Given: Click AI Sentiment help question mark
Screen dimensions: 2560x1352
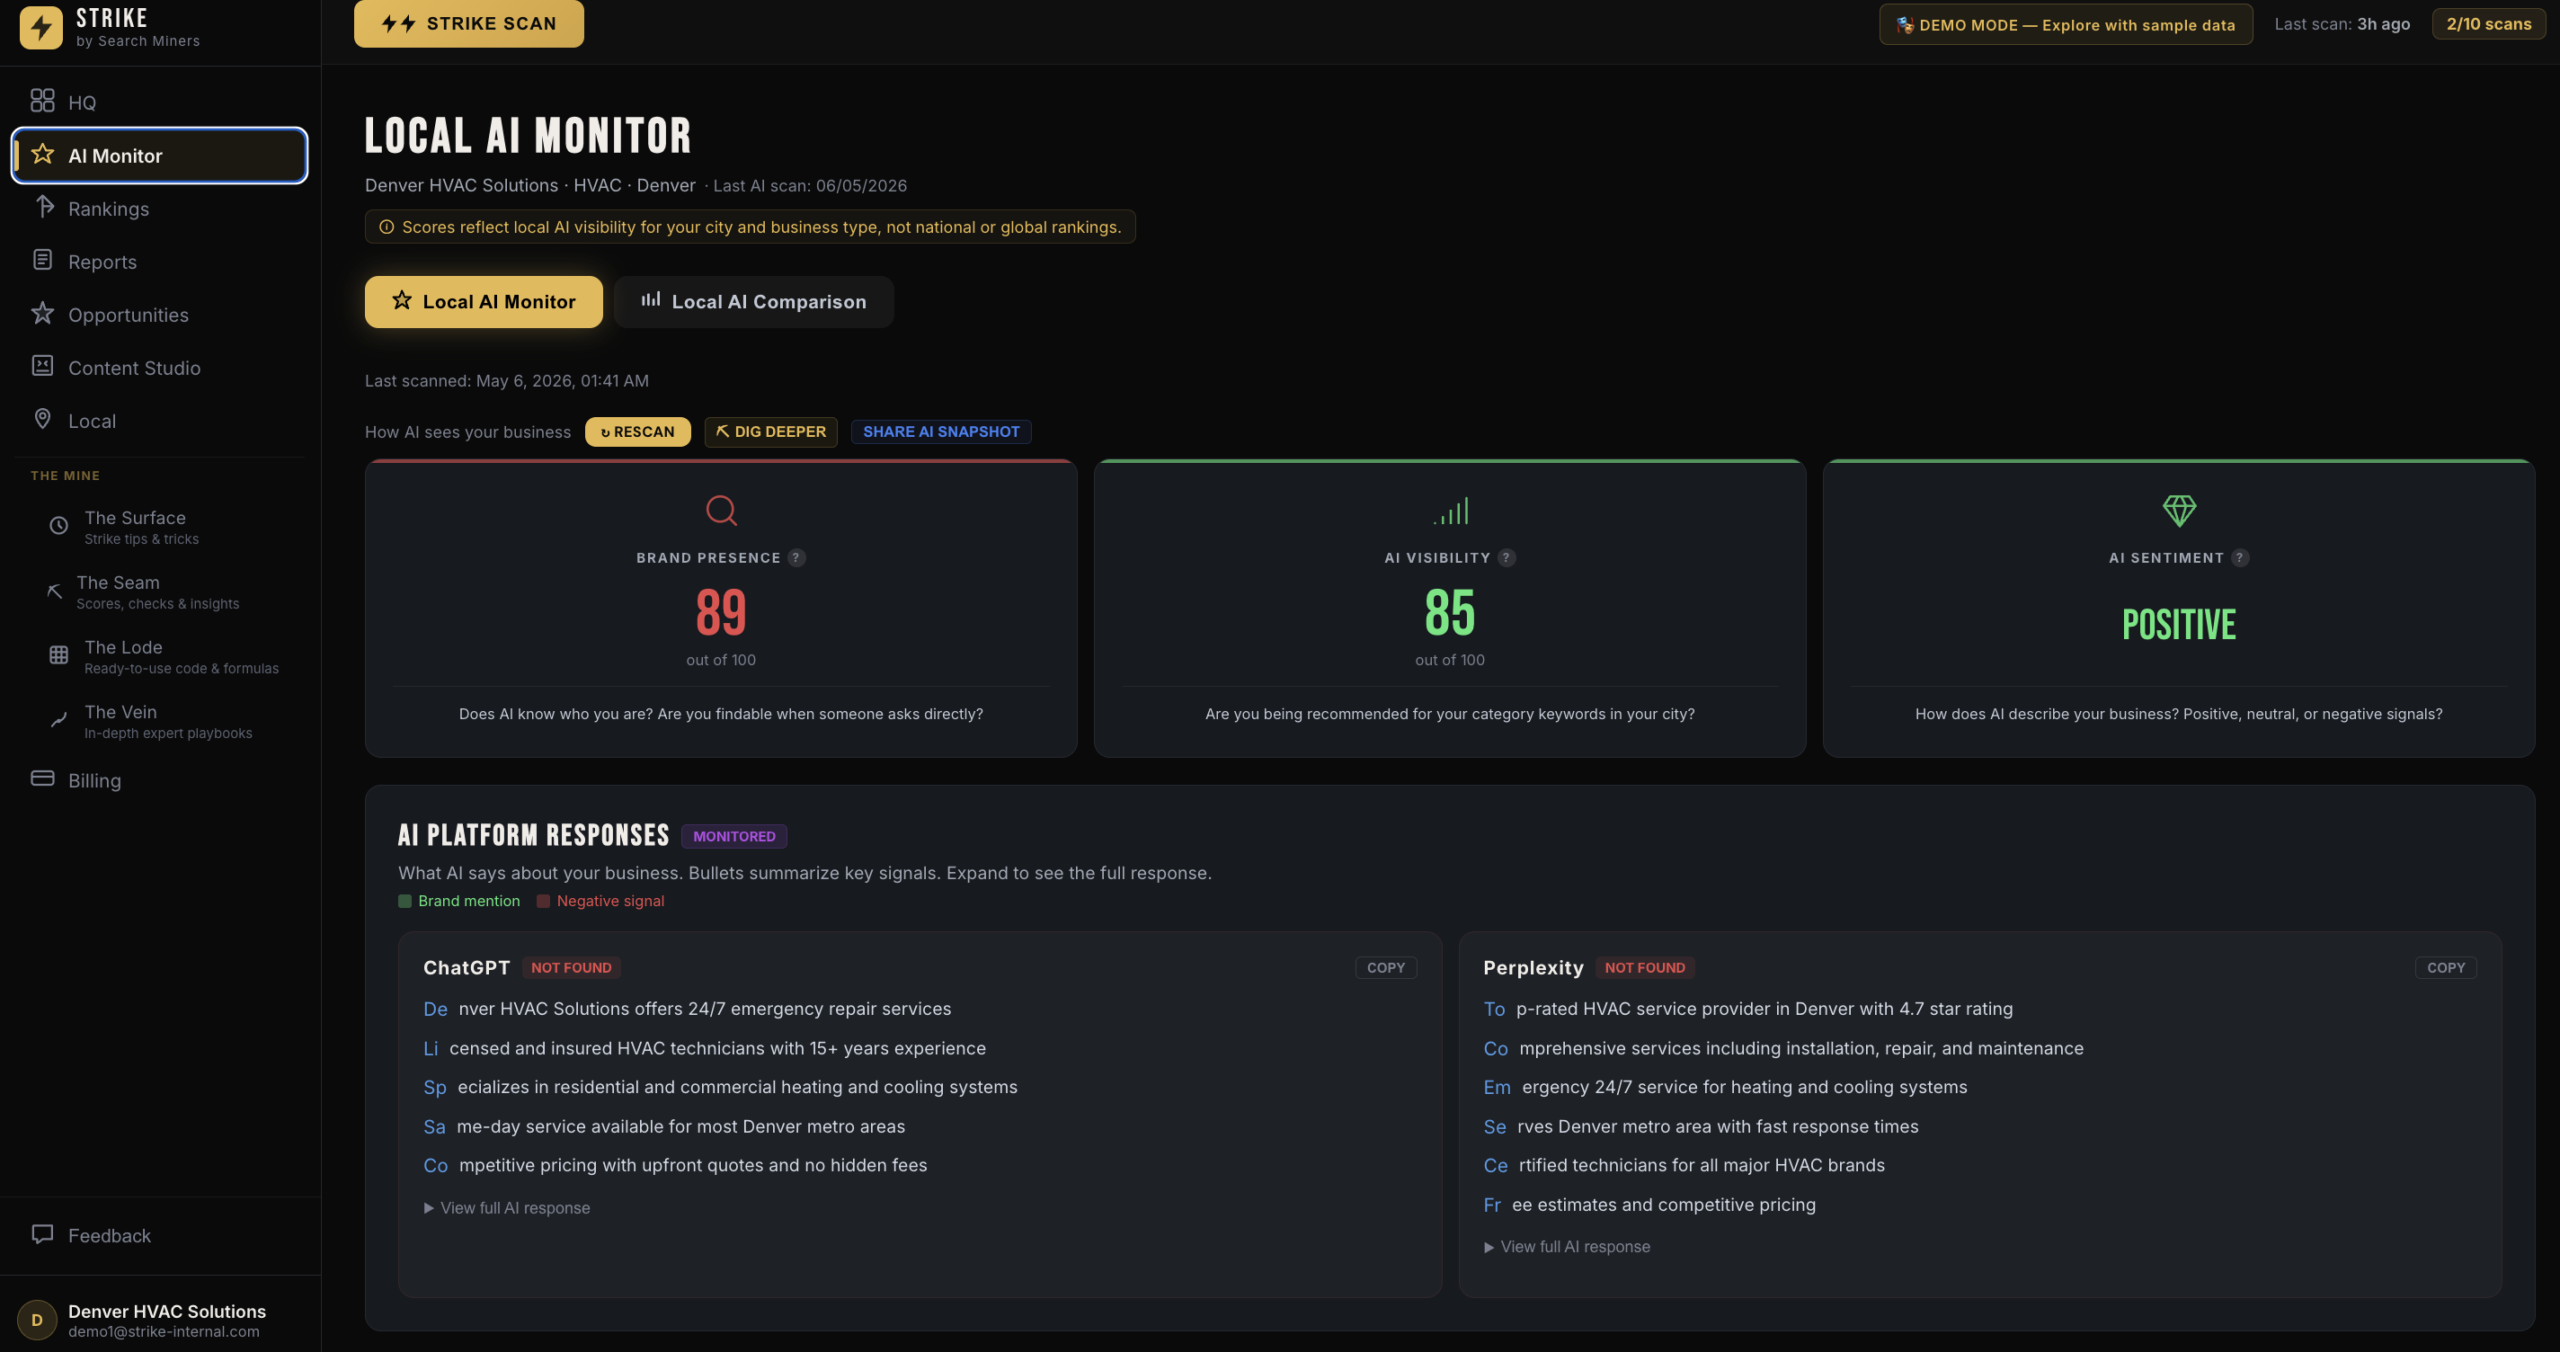Looking at the screenshot, I should pos(2240,558).
